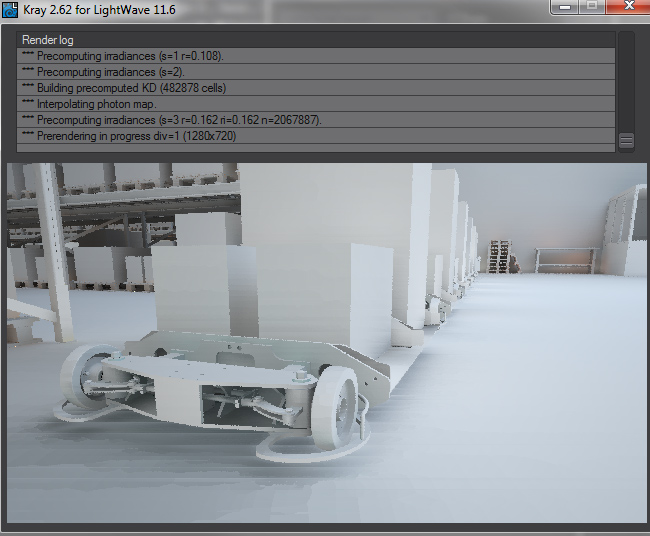Viewport: 650px width, 536px height.
Task: Click the Kray application icon in title bar
Action: coord(11,10)
